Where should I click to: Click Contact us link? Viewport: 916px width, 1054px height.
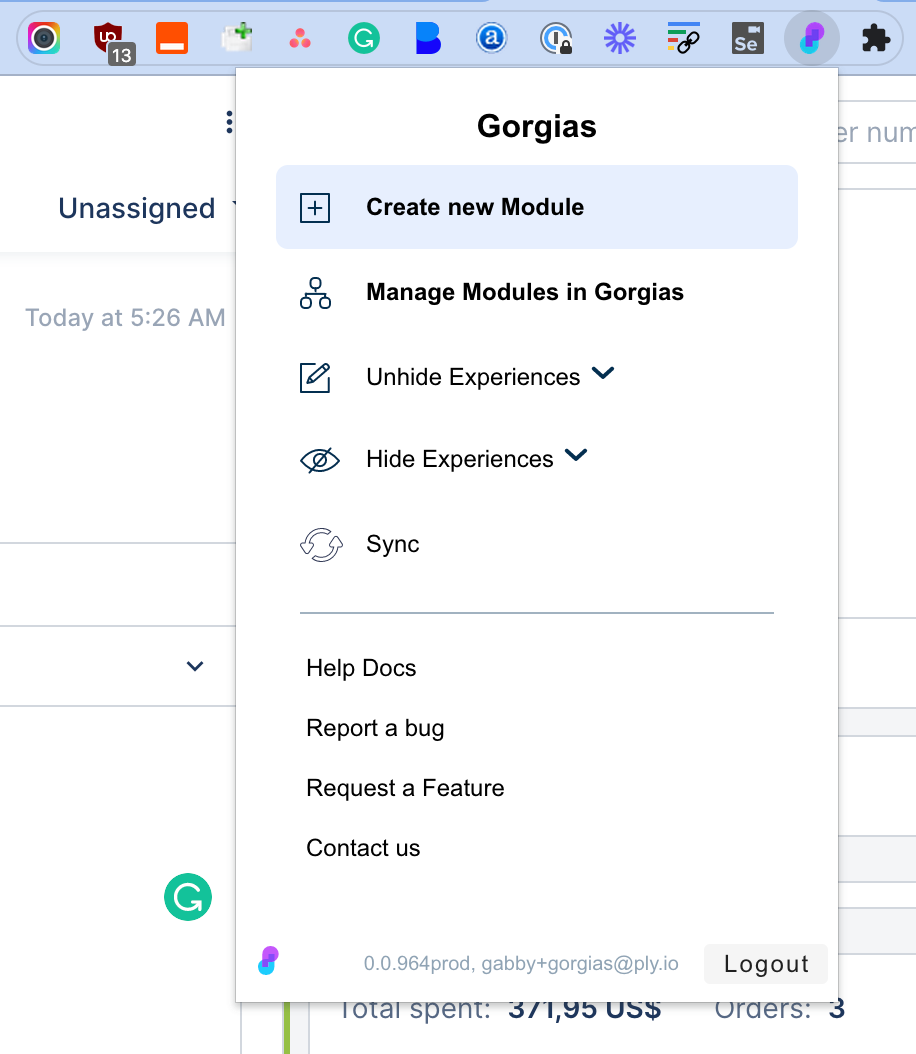click(x=363, y=848)
